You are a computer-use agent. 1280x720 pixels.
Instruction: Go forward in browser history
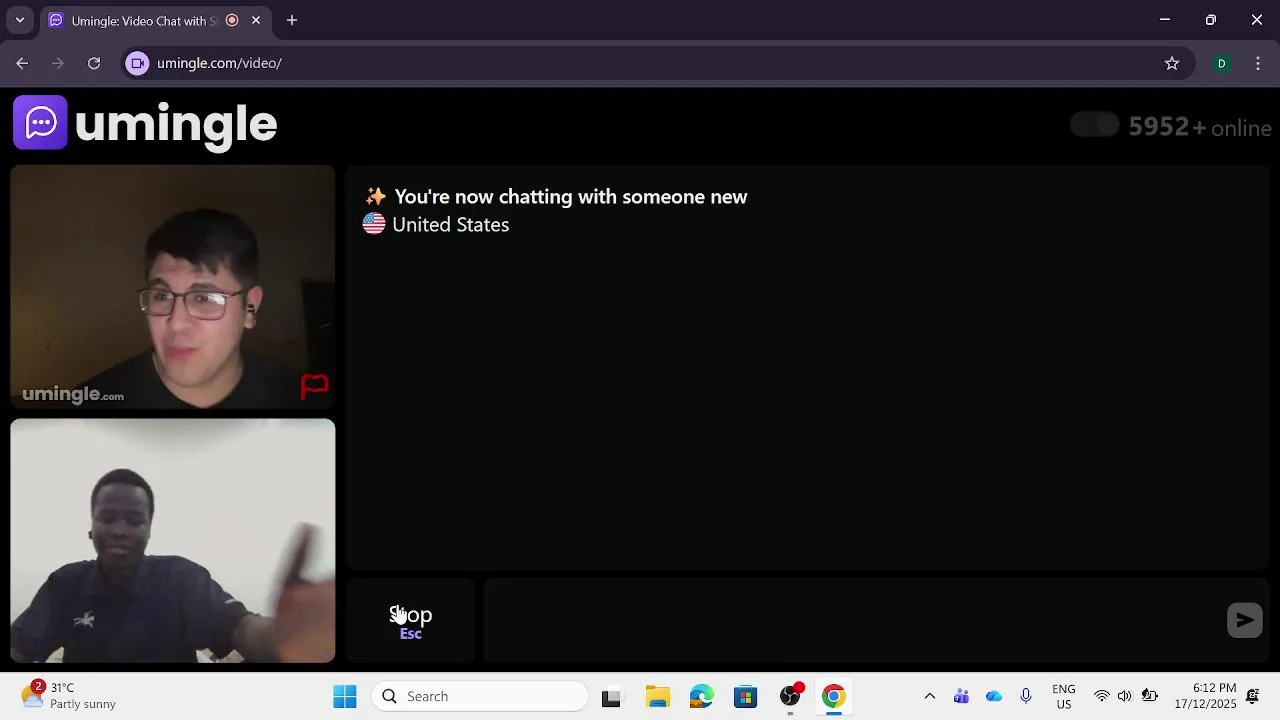[58, 63]
